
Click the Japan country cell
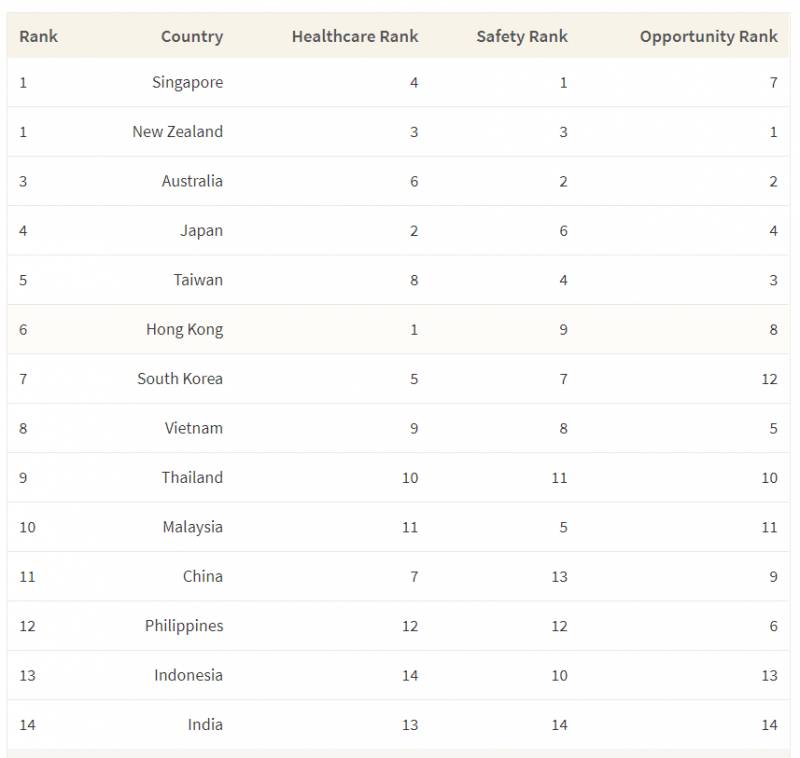[201, 230]
